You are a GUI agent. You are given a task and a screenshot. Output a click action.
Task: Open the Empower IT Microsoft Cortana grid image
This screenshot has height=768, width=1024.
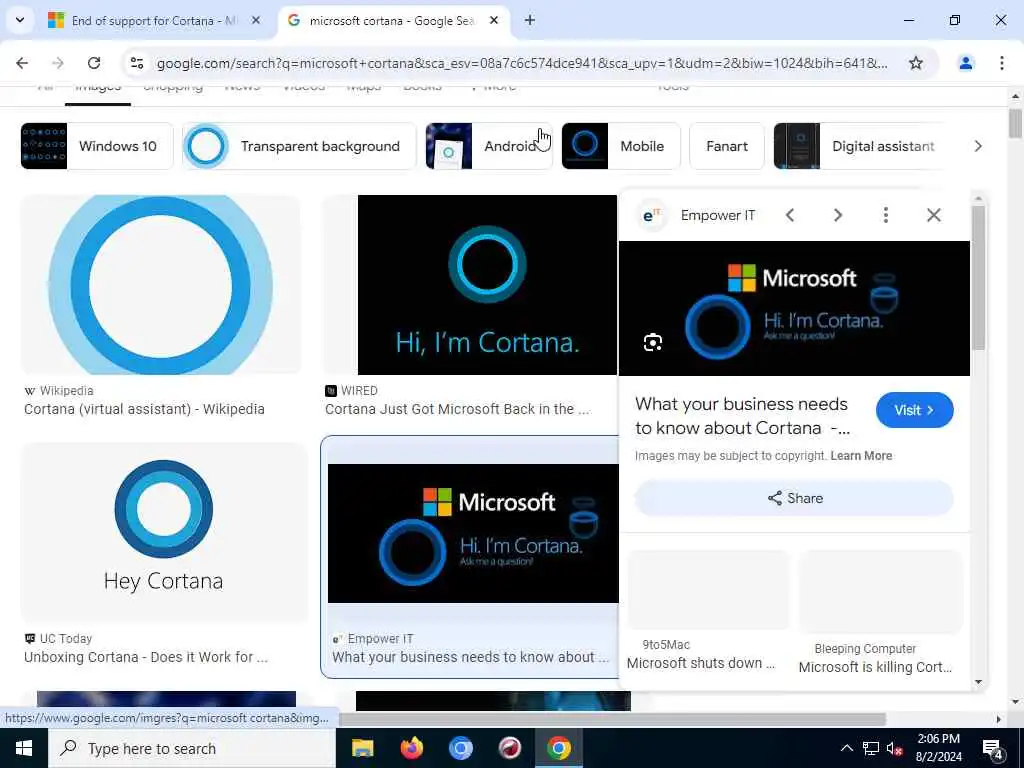[x=473, y=533]
